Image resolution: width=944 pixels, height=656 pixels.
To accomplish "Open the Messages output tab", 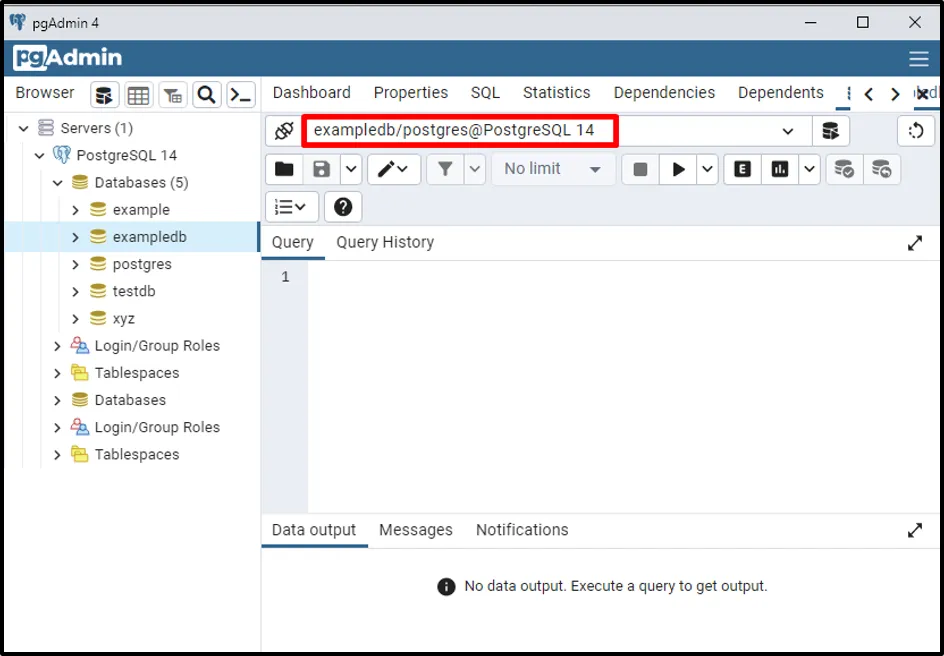I will [415, 530].
